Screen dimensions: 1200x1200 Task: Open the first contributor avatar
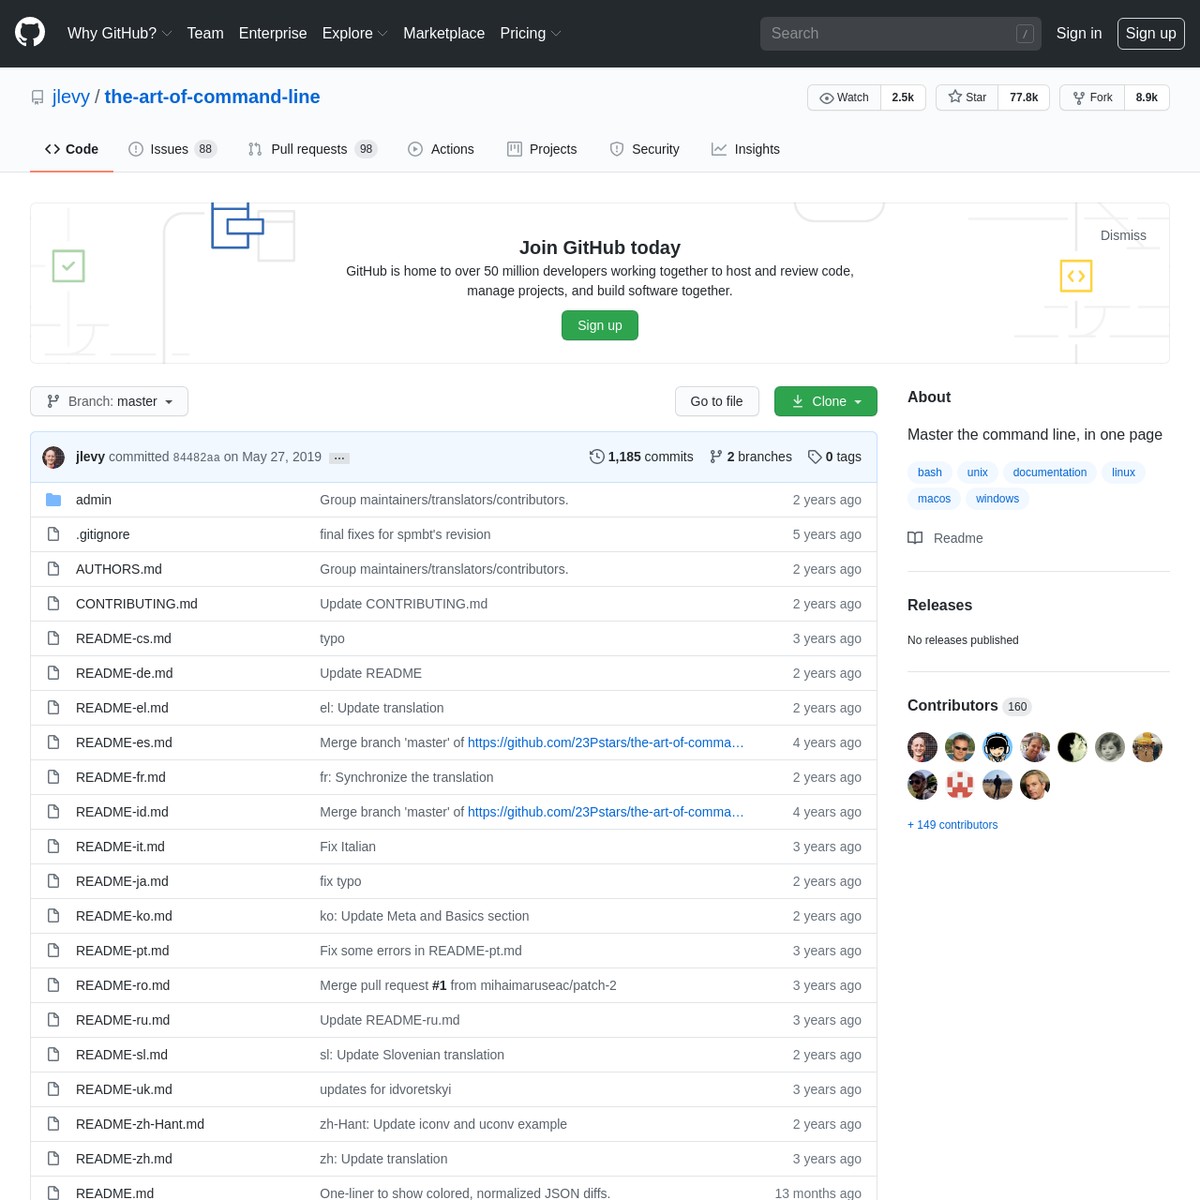922,747
